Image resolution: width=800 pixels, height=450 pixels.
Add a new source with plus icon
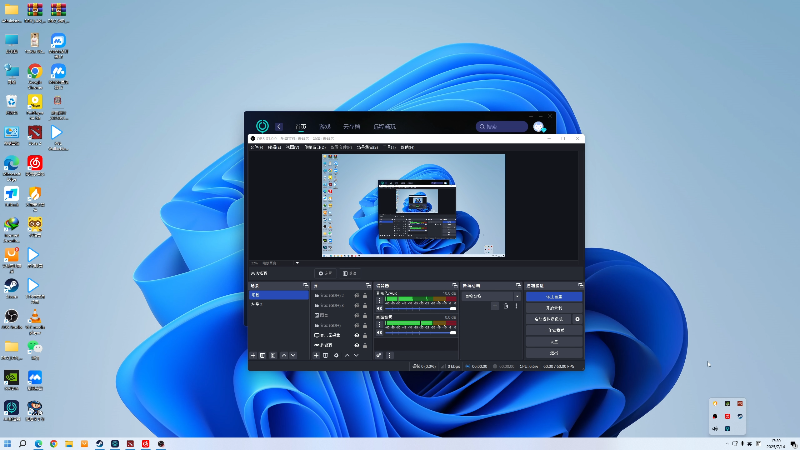click(x=316, y=356)
